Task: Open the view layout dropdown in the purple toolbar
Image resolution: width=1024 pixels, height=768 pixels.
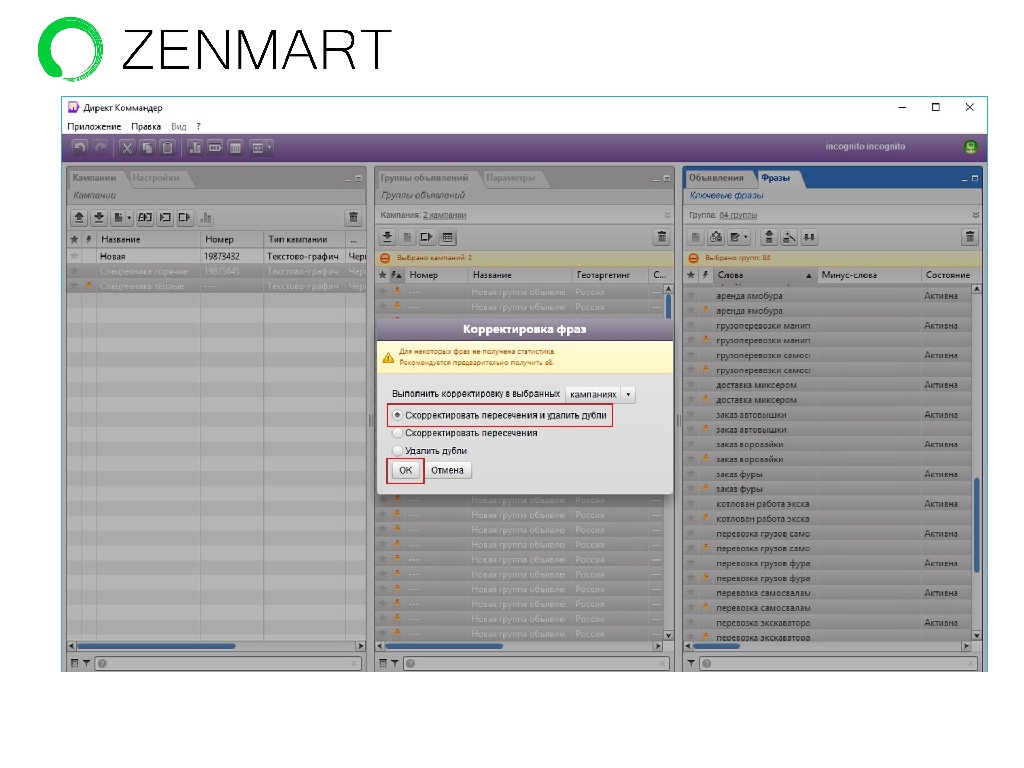Action: pyautogui.click(x=261, y=148)
